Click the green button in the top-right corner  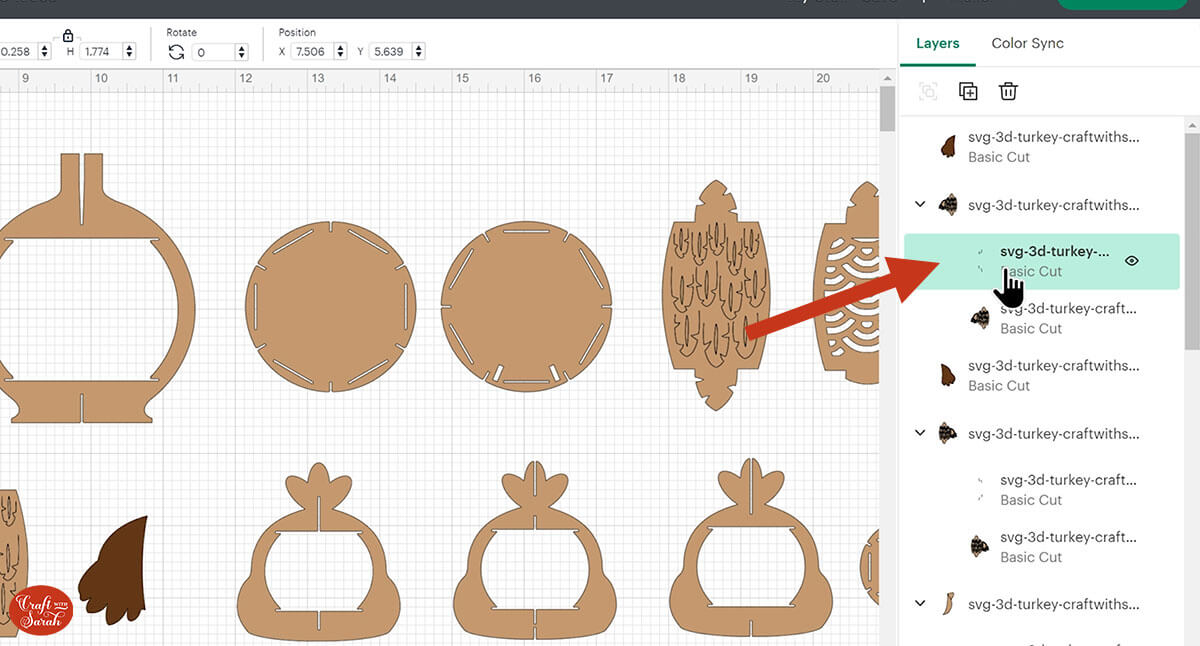pyautogui.click(x=1128, y=4)
